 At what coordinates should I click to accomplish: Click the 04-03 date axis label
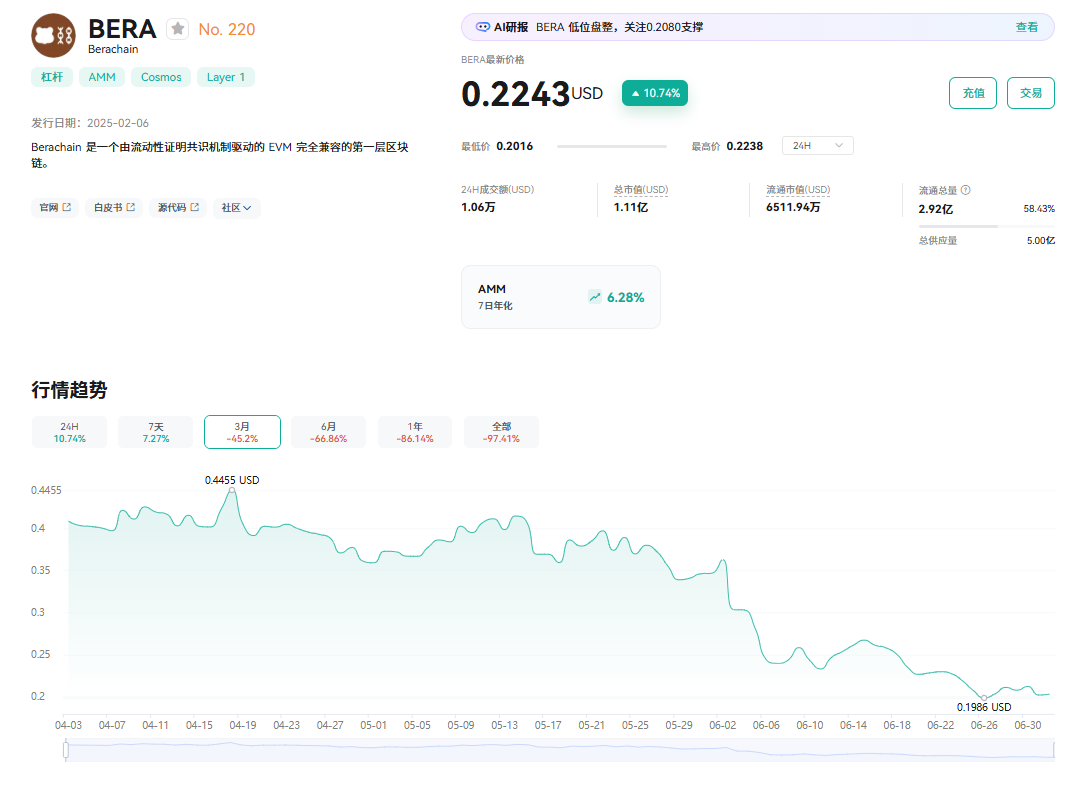click(x=68, y=725)
